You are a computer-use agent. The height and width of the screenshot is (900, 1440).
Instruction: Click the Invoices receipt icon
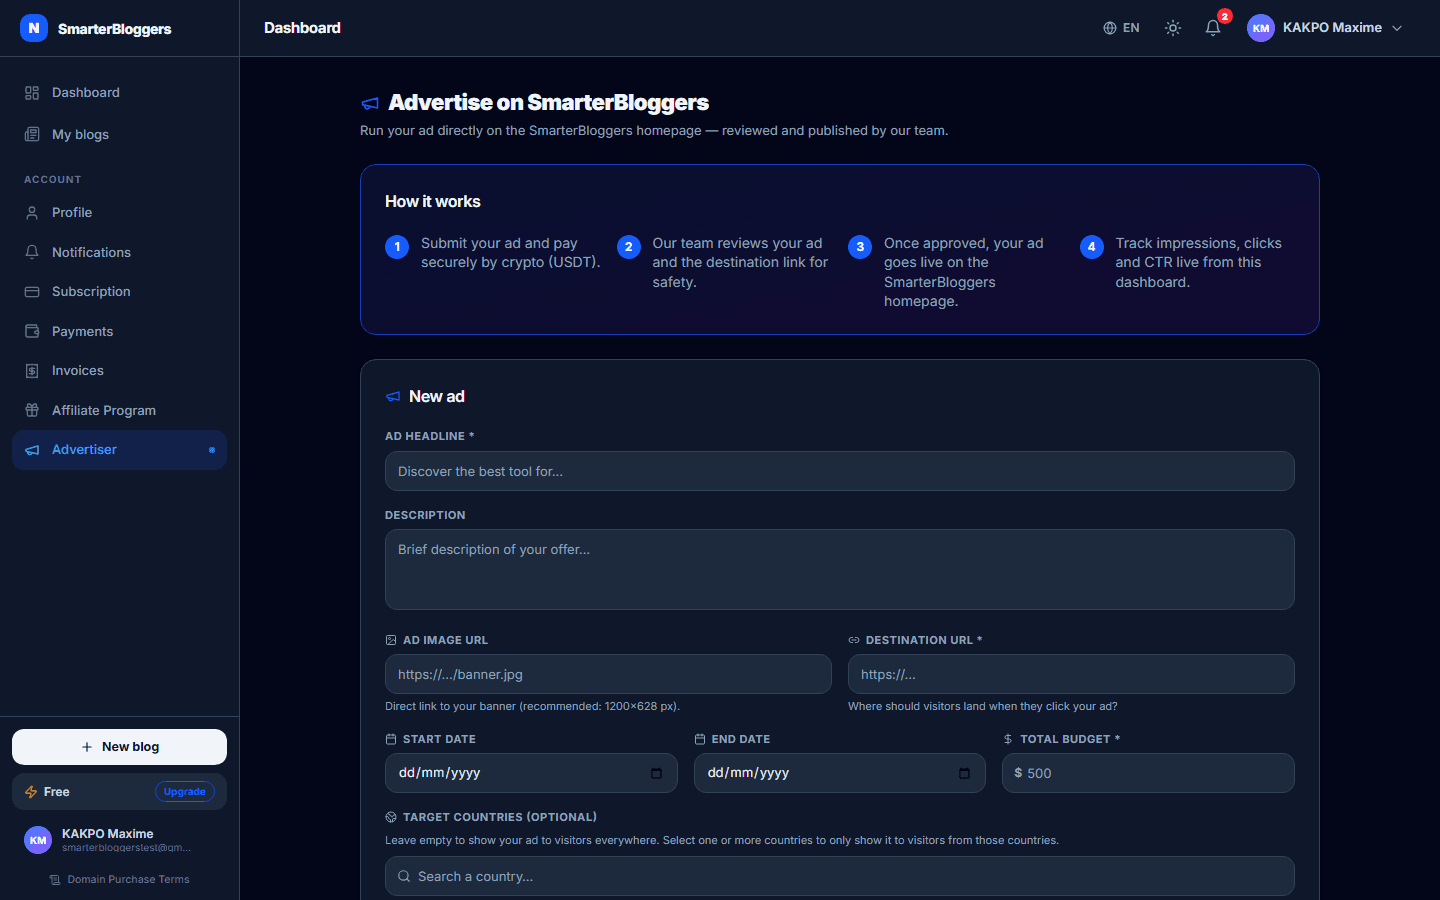tap(32, 371)
